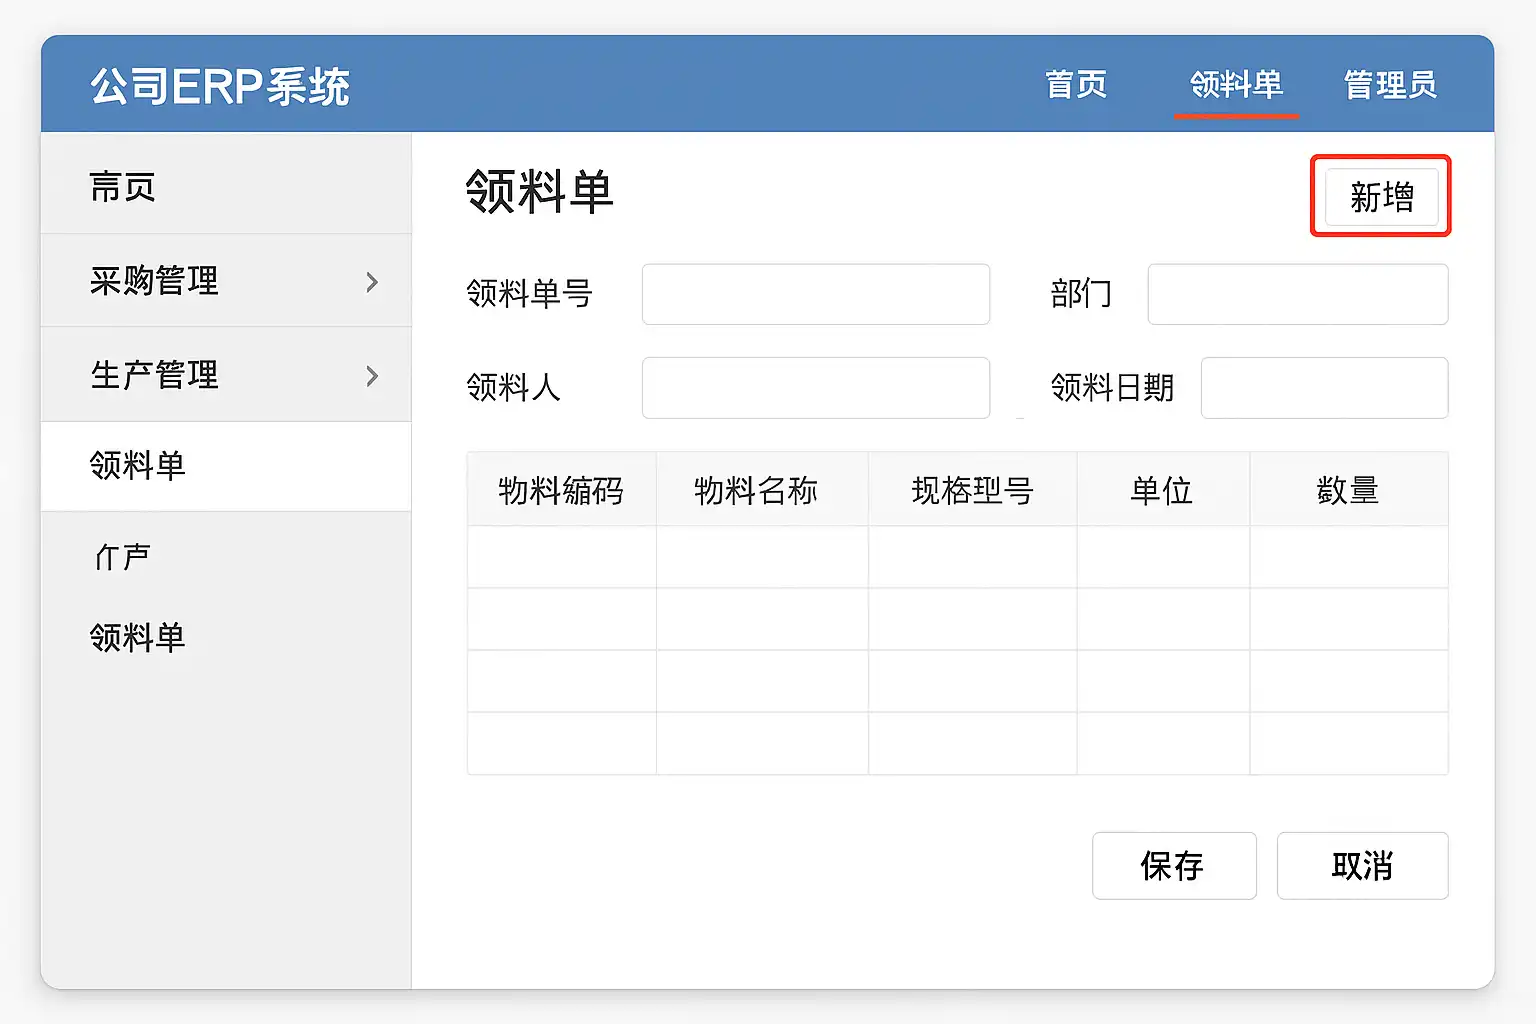Open the 管理员 menu in header
1536x1024 pixels.
[x=1390, y=85]
